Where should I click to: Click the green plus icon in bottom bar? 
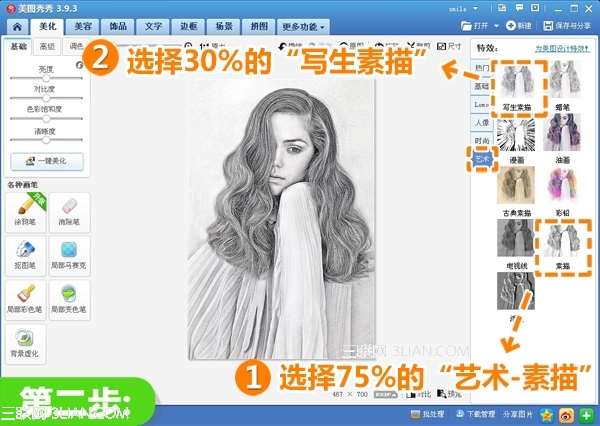tap(587, 415)
